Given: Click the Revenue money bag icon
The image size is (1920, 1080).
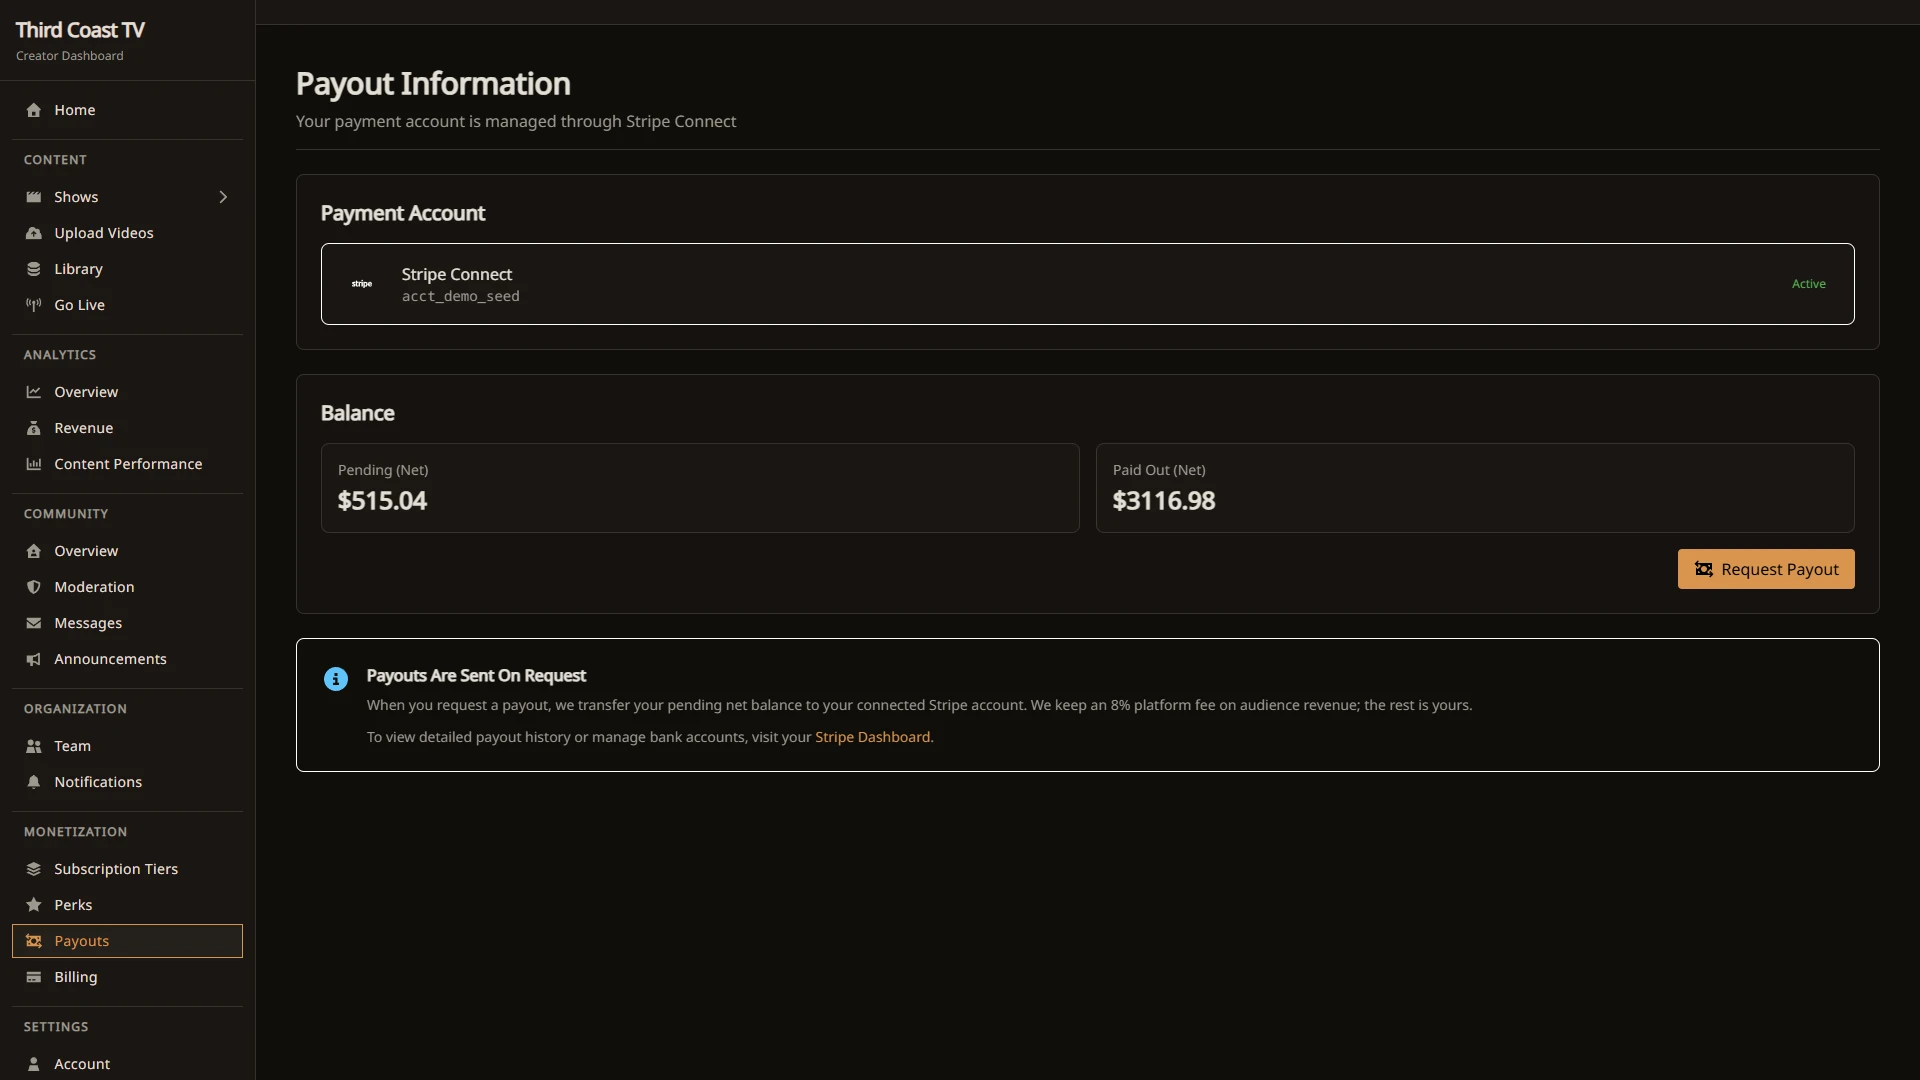Looking at the screenshot, I should coord(34,428).
